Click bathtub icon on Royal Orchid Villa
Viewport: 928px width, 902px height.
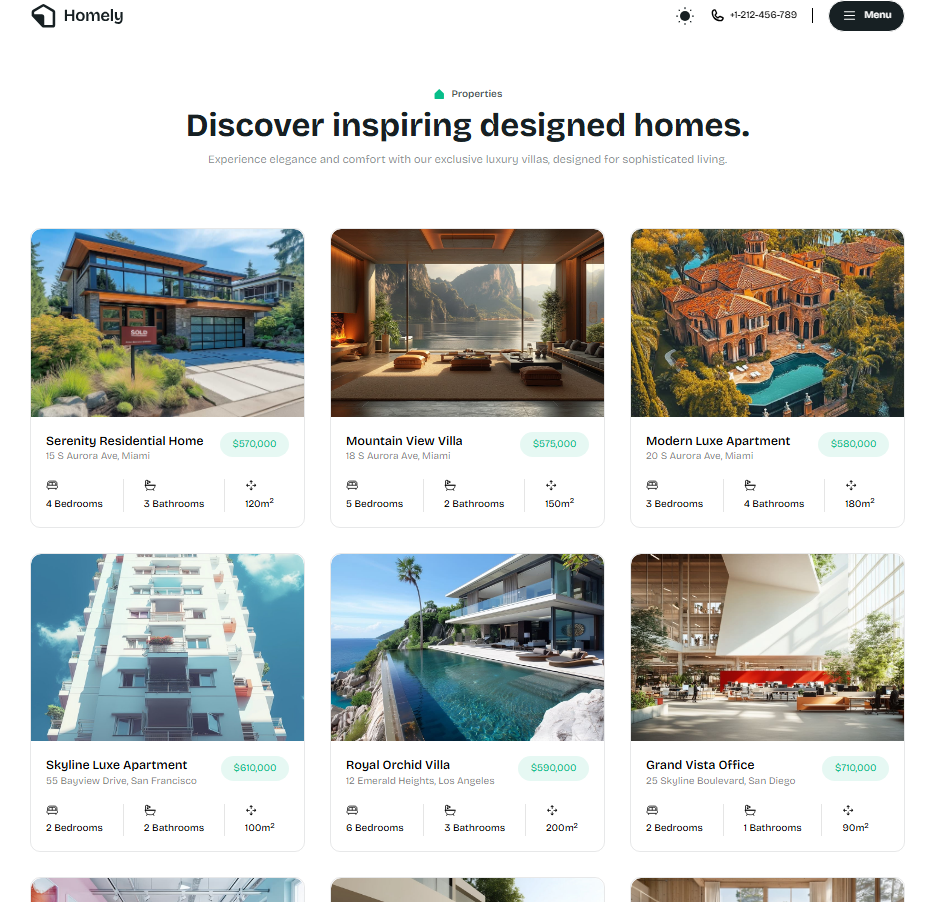[450, 810]
